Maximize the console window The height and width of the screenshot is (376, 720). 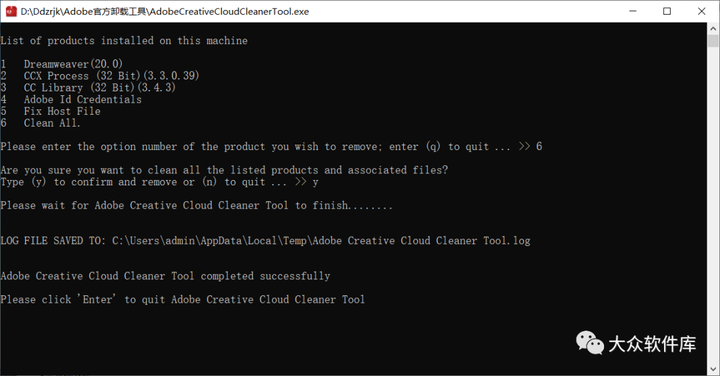coord(667,11)
